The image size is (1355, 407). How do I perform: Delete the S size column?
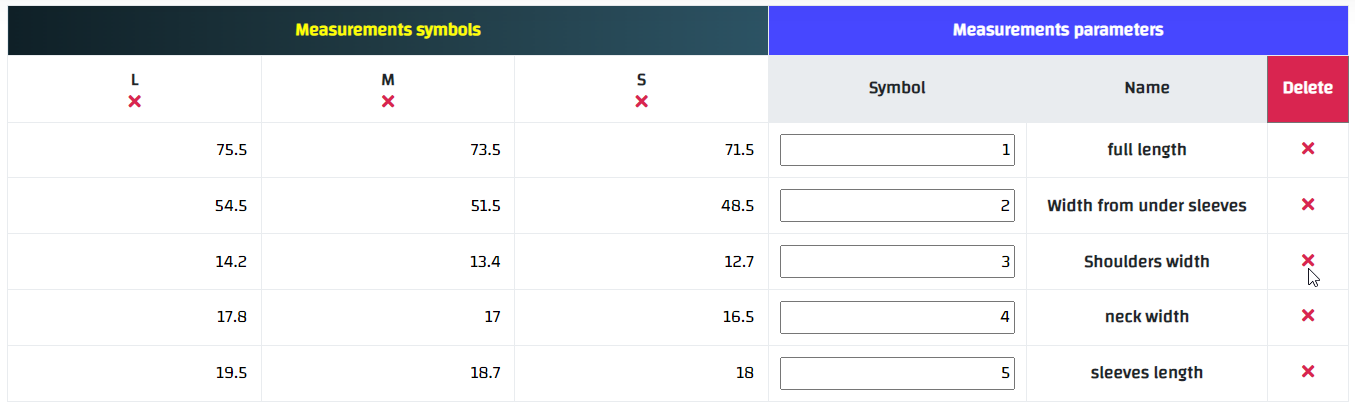pos(641,102)
